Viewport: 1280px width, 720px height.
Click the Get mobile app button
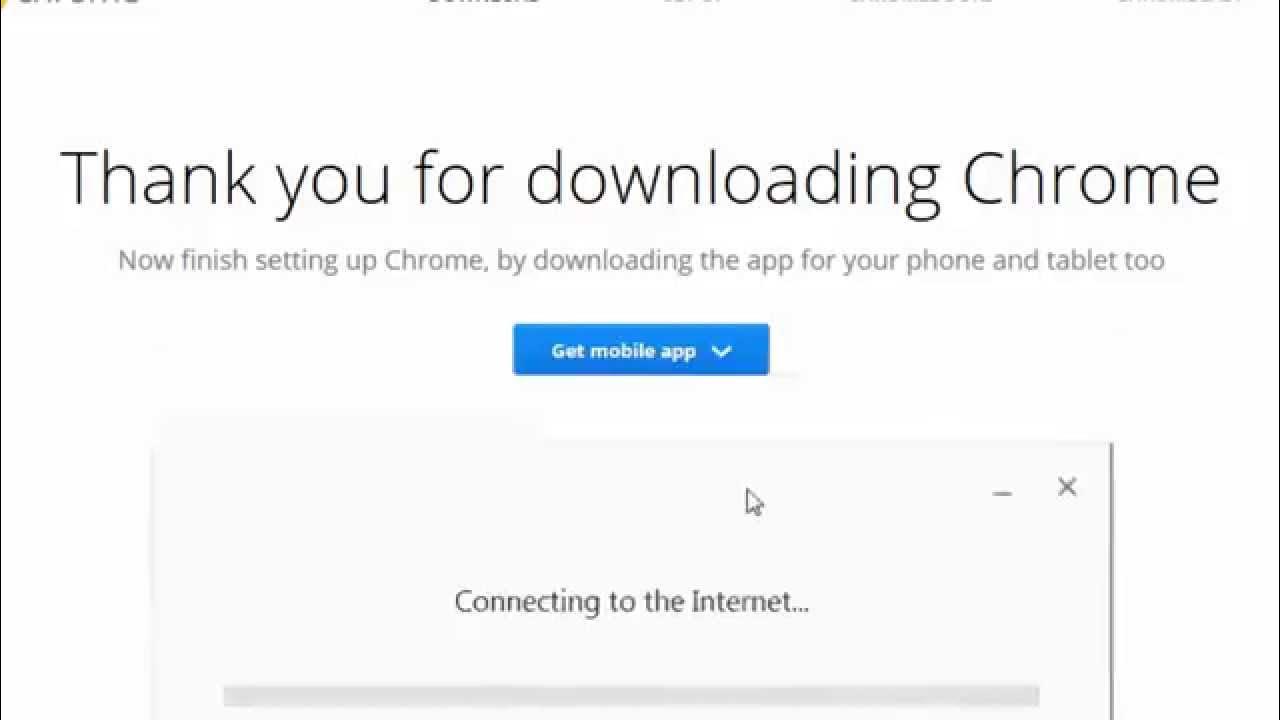click(x=640, y=350)
